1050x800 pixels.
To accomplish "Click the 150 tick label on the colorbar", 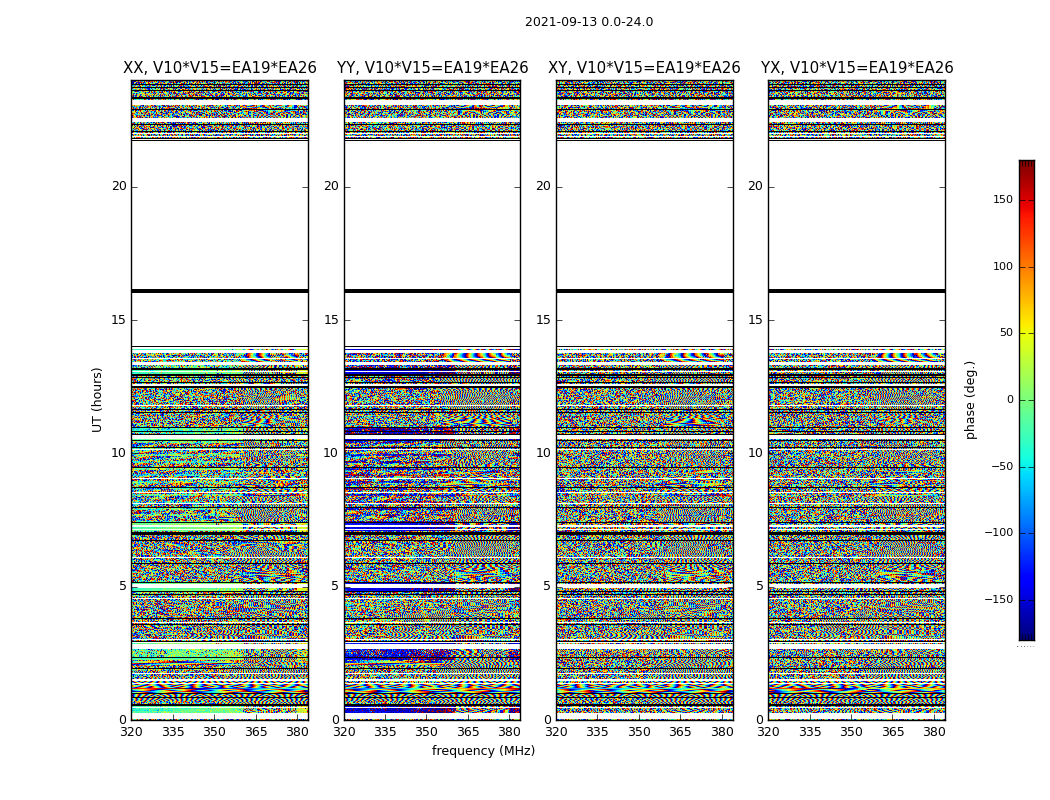I will pos(1003,199).
